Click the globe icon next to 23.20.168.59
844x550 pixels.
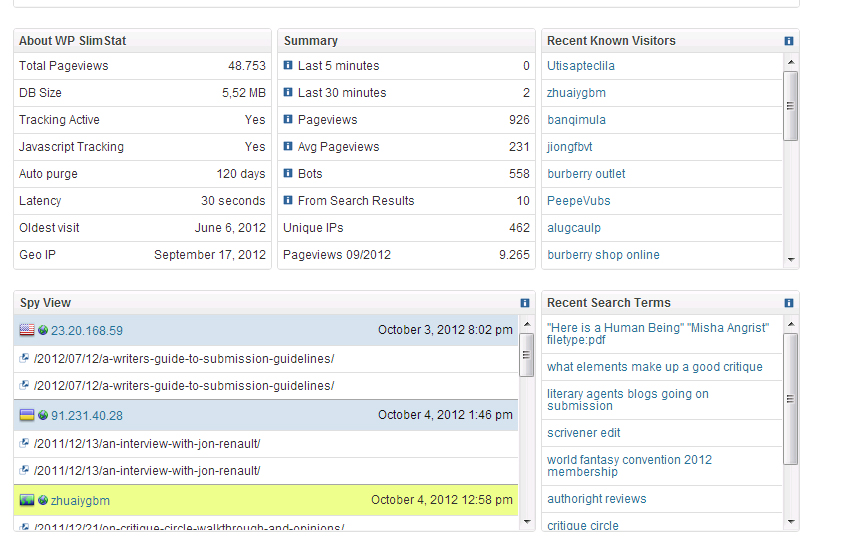(43, 331)
